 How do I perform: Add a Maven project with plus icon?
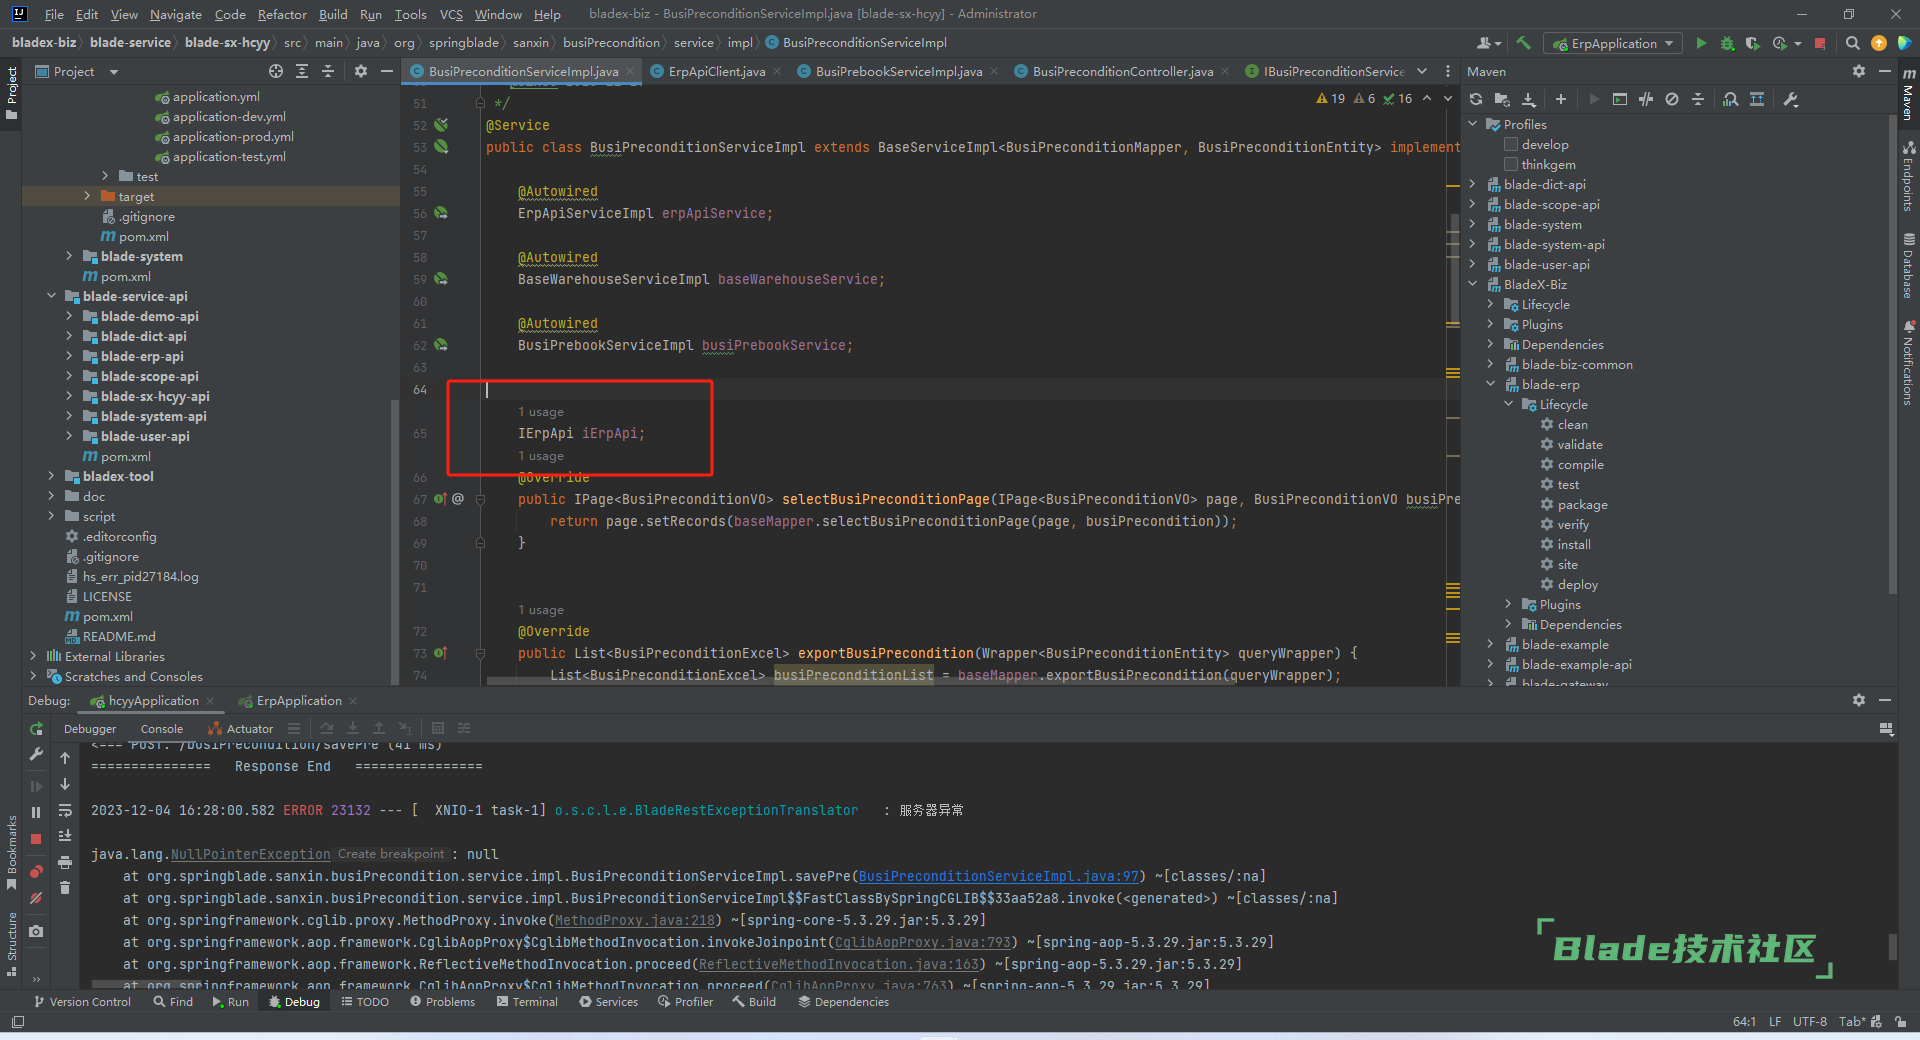coord(1561,99)
